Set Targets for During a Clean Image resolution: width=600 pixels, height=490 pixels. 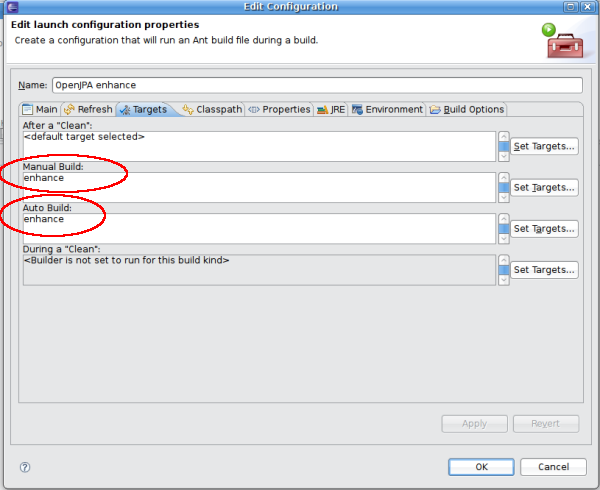tap(544, 270)
